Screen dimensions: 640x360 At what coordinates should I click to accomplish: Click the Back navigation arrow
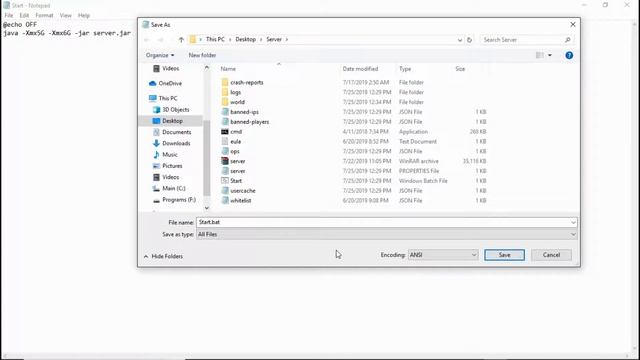[147, 40]
